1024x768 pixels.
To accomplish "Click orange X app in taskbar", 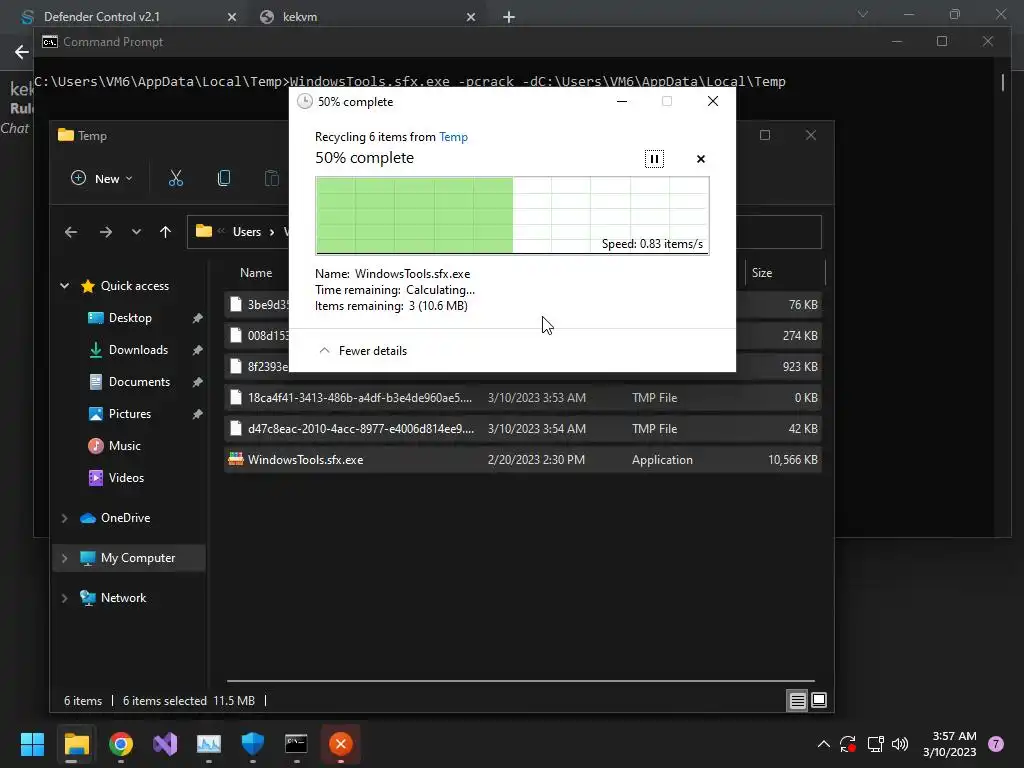I will pyautogui.click(x=340, y=744).
